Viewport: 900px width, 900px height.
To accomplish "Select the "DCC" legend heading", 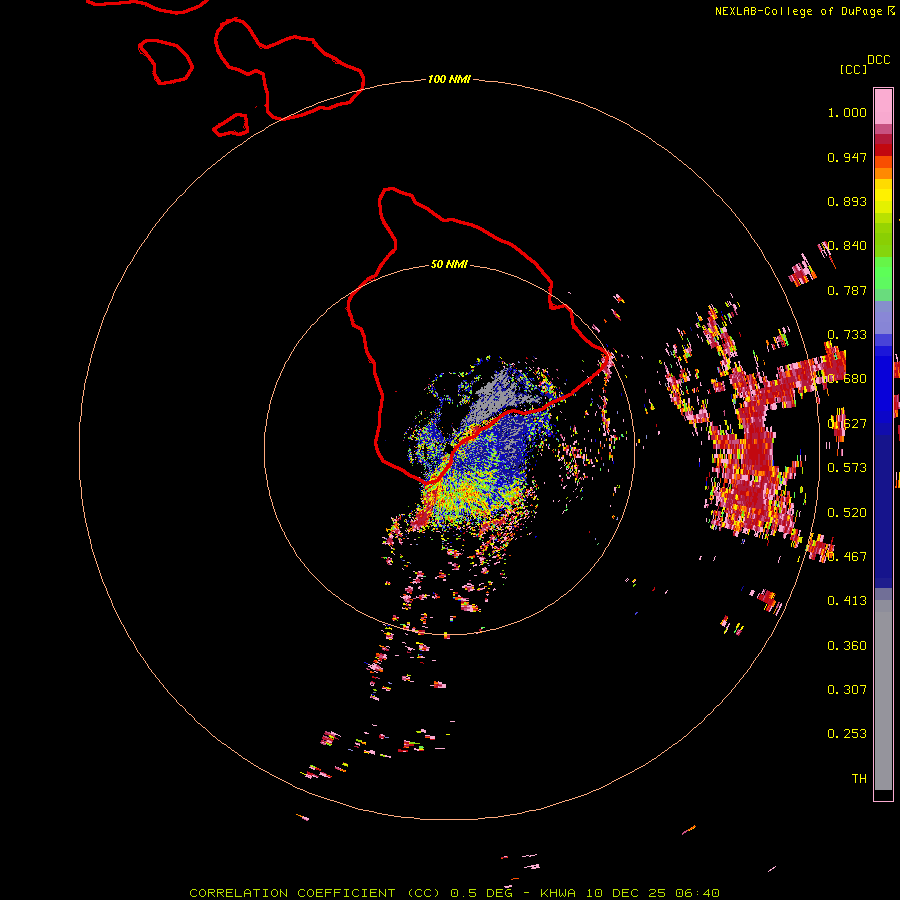I will click(878, 60).
